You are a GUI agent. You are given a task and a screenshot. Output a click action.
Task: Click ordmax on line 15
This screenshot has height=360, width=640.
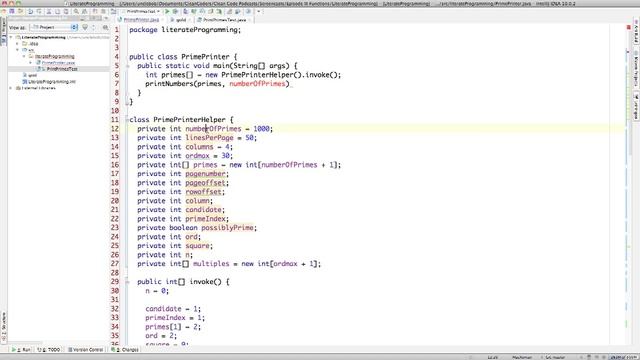pos(197,156)
